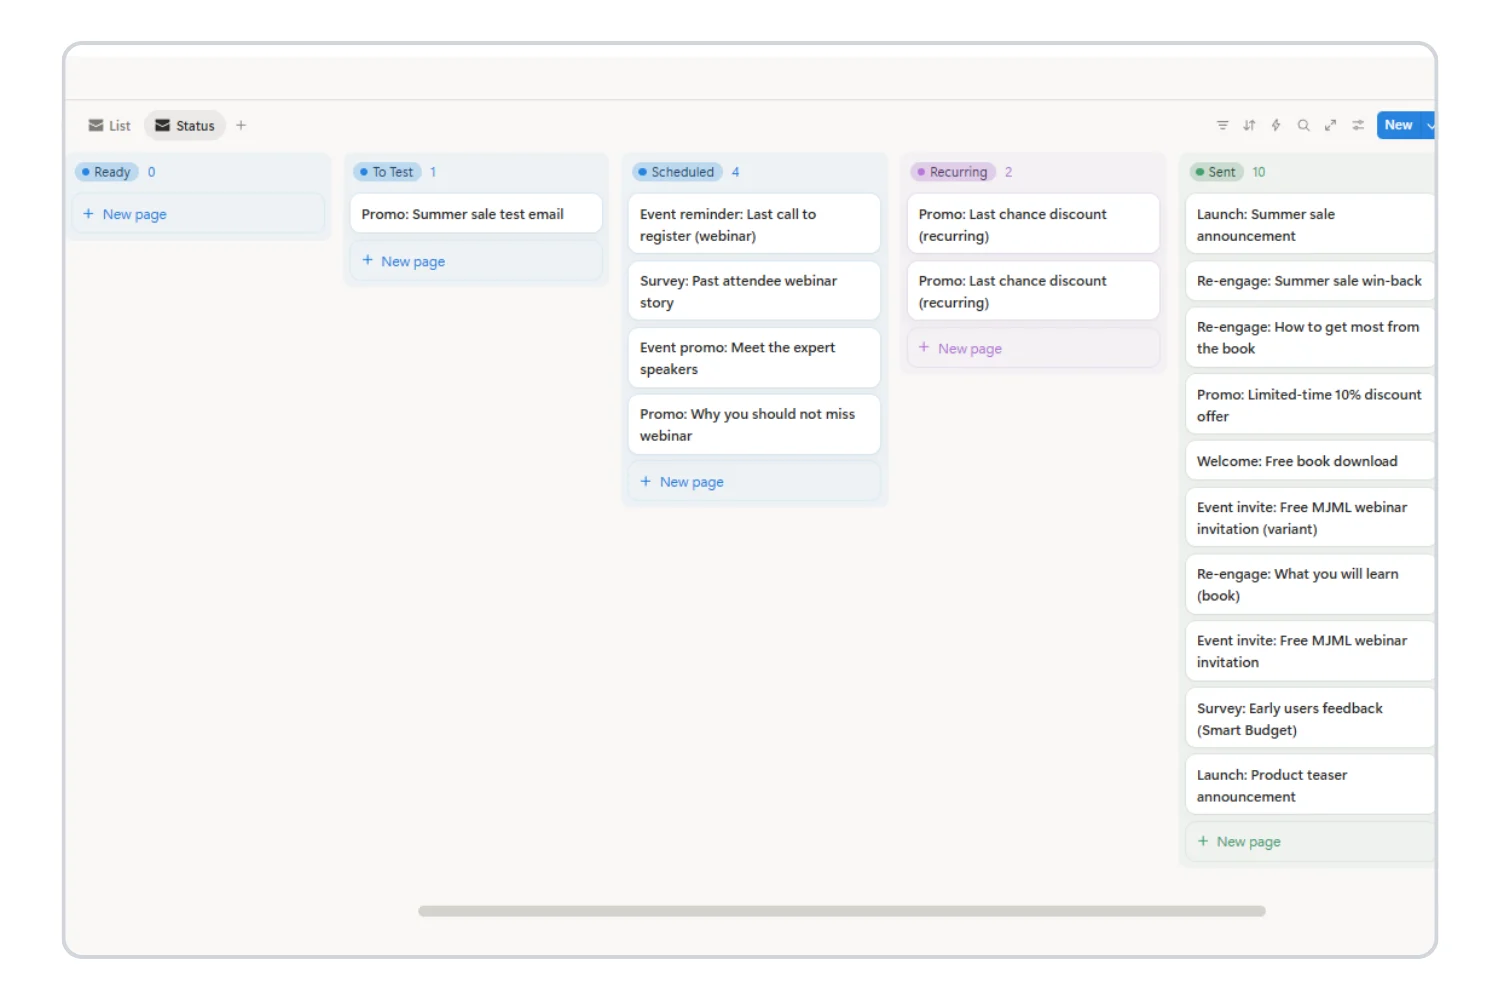Click the envelope icon beside List
This screenshot has width=1500, height=1000.
pyautogui.click(x=95, y=125)
